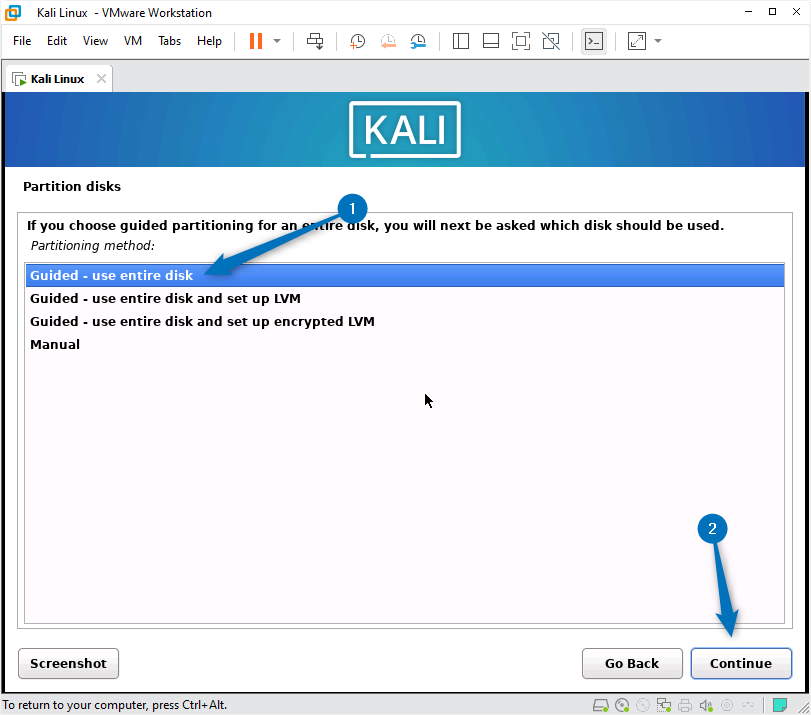Click the CD/DVD device status icon

click(622, 705)
